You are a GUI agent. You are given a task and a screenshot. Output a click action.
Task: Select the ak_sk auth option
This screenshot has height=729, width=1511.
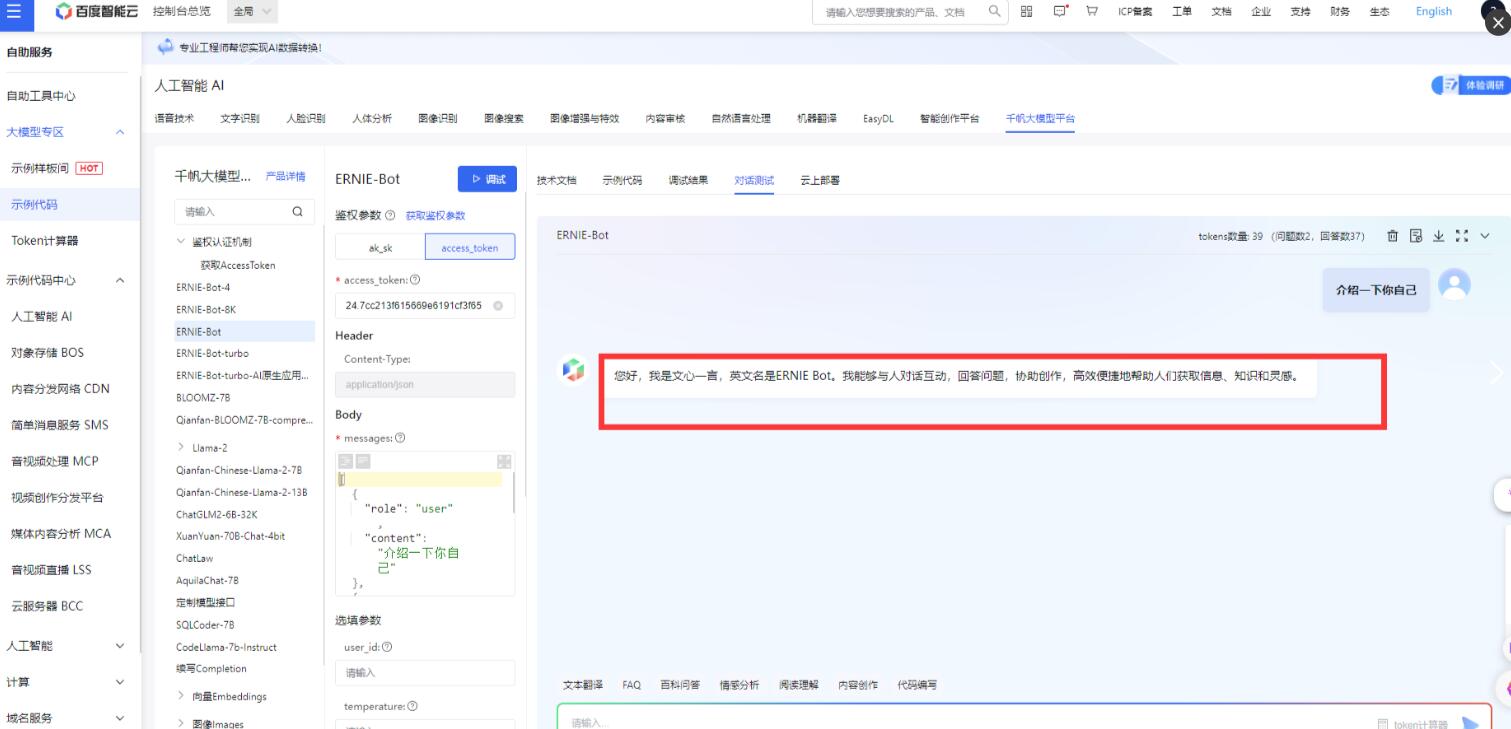[x=380, y=247]
